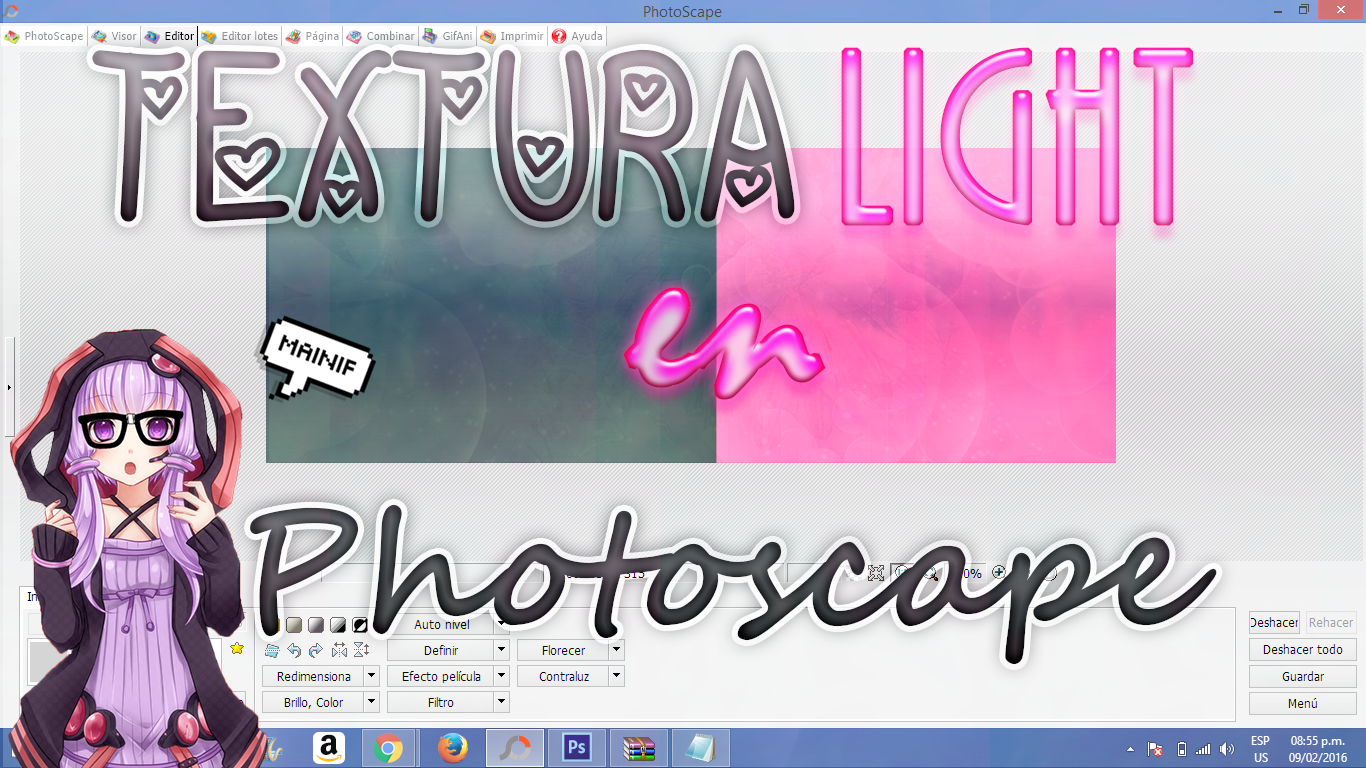Switch to the GifAni tab
The height and width of the screenshot is (768, 1366).
tap(447, 36)
